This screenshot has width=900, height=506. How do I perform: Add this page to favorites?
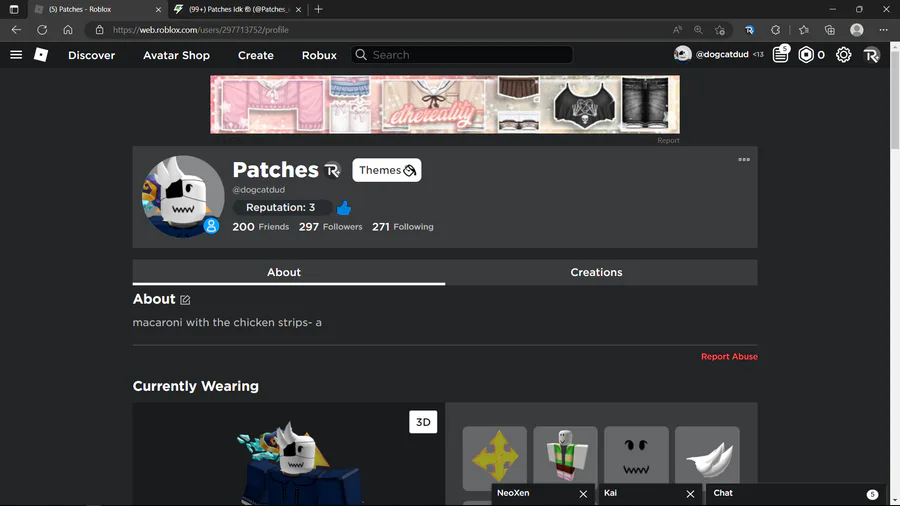tap(720, 30)
